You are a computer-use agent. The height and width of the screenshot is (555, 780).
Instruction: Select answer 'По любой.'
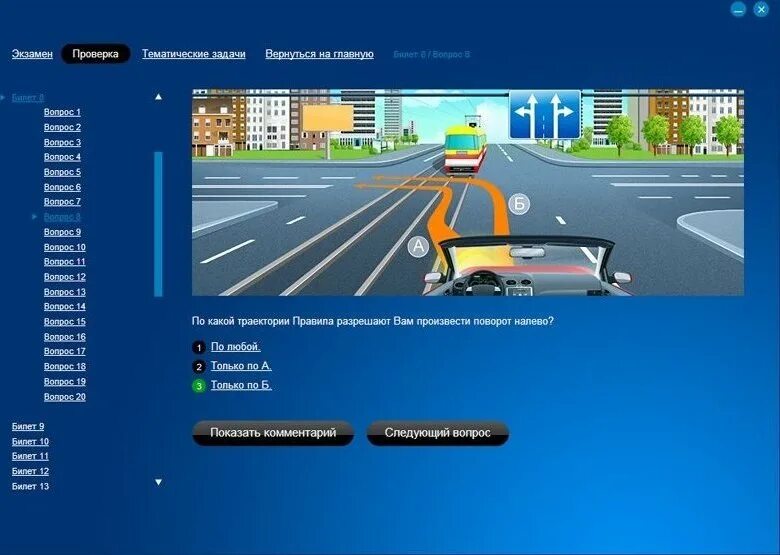(x=236, y=347)
